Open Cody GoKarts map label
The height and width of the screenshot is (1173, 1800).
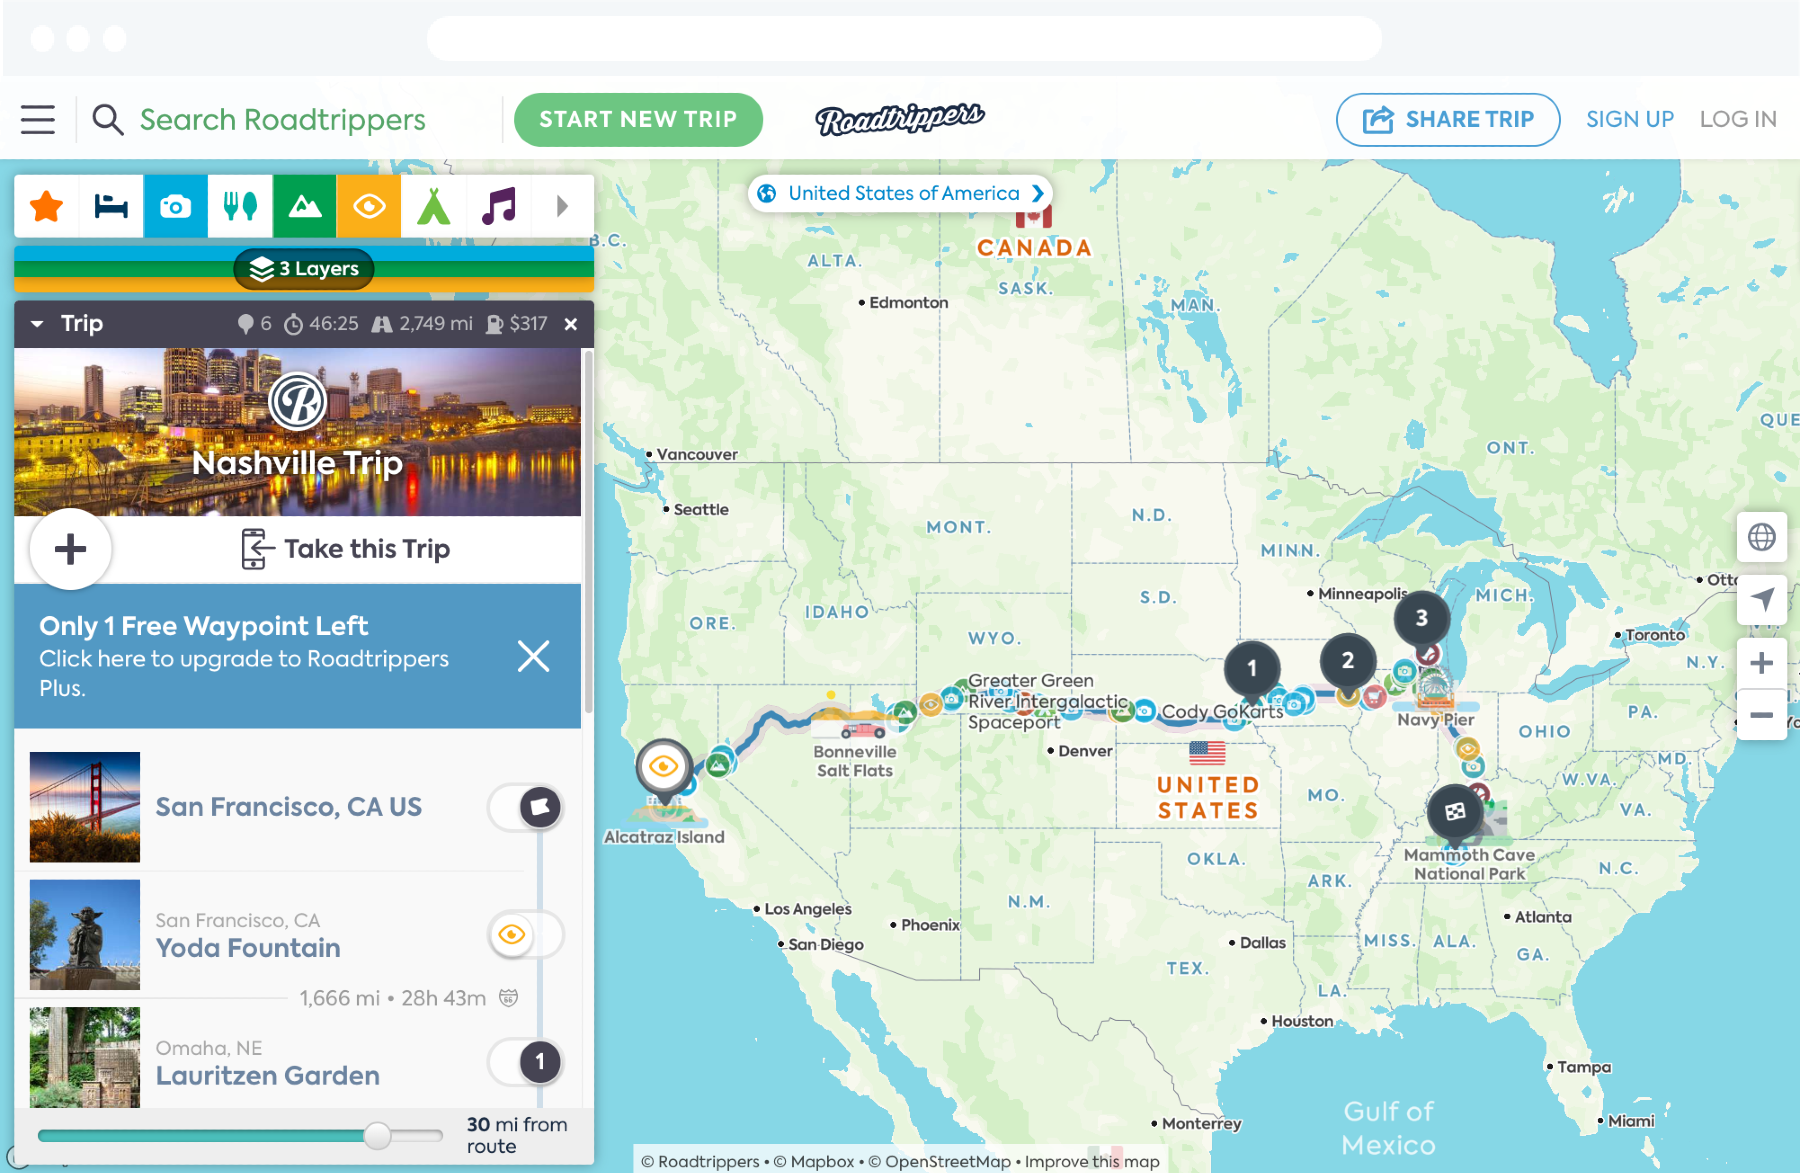1222,712
